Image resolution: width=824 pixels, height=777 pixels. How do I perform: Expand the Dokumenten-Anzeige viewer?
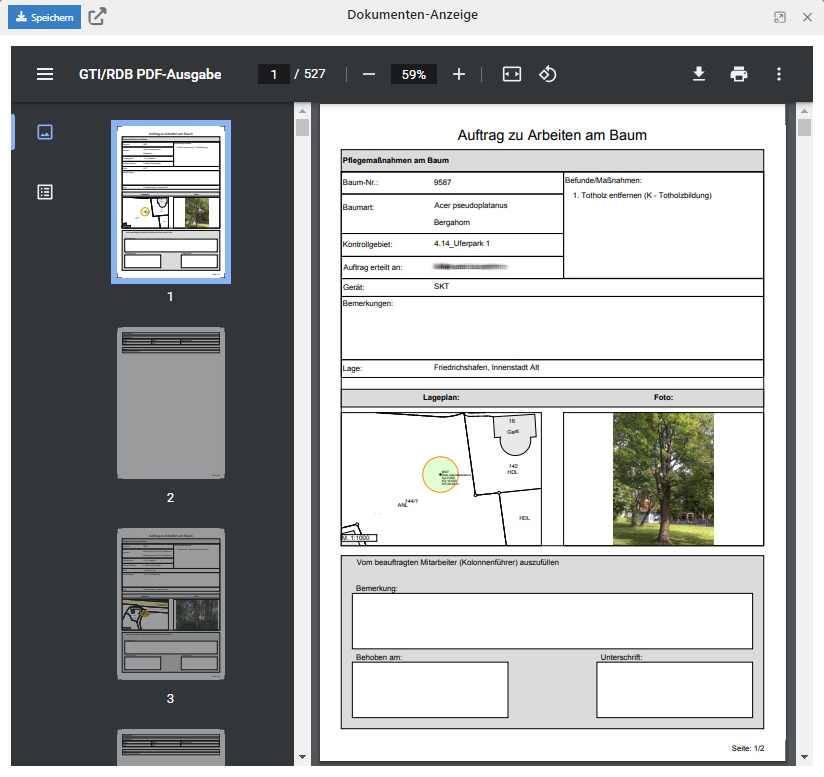[778, 16]
